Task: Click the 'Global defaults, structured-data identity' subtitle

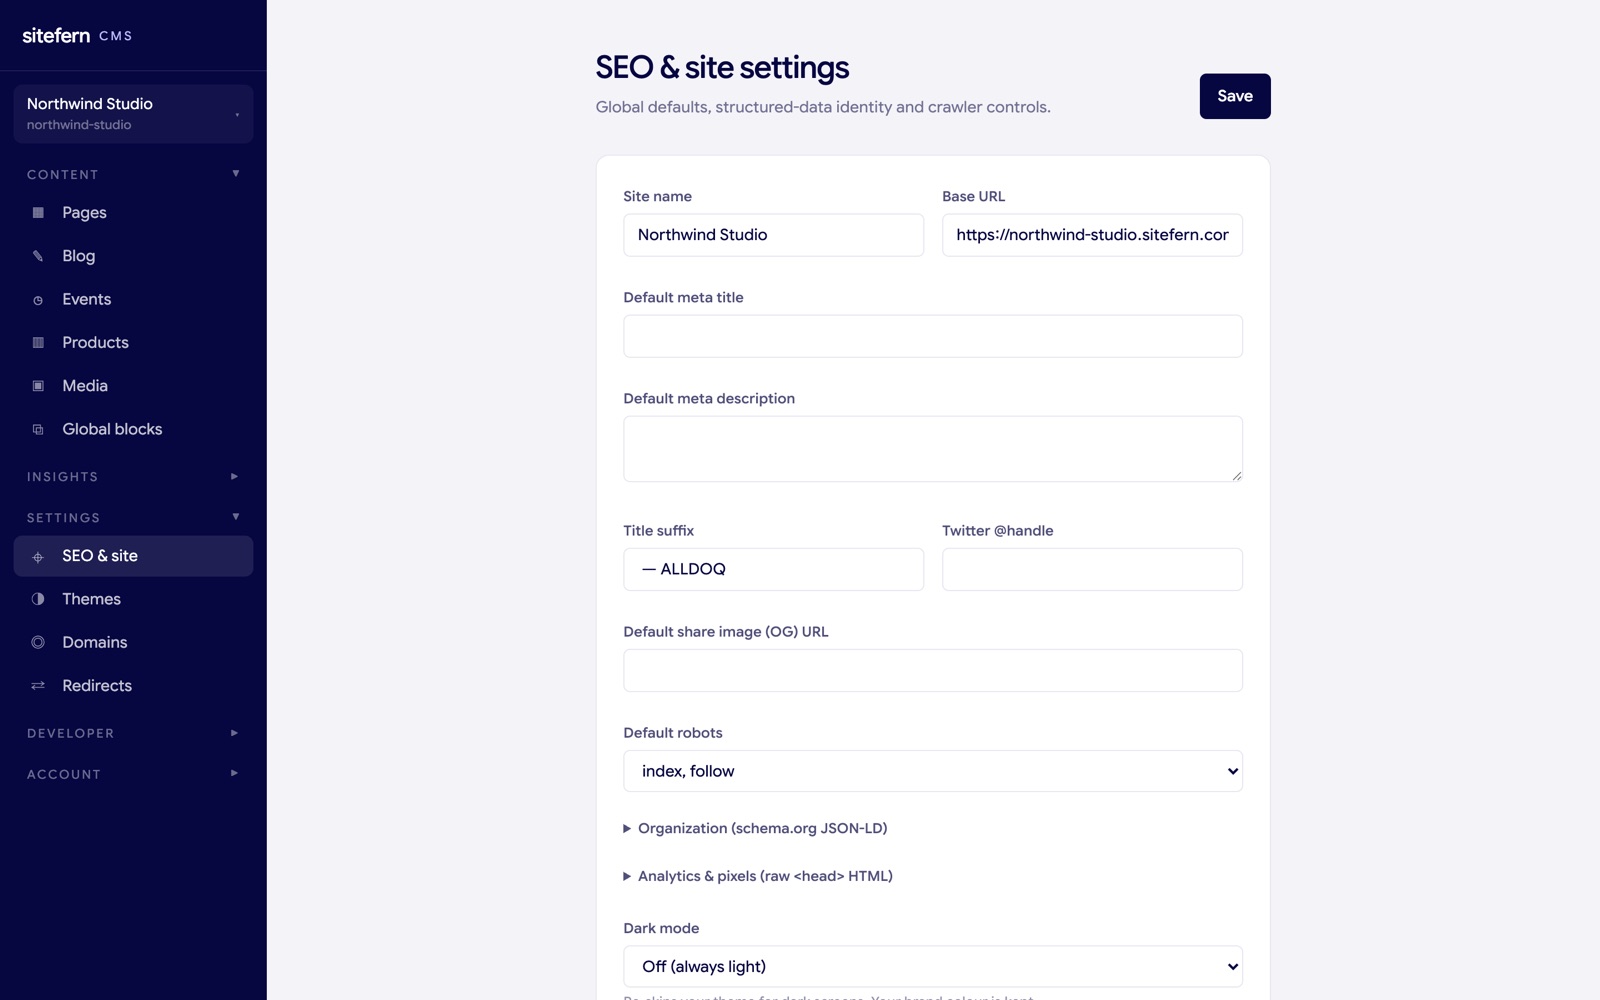Action: click(x=823, y=107)
